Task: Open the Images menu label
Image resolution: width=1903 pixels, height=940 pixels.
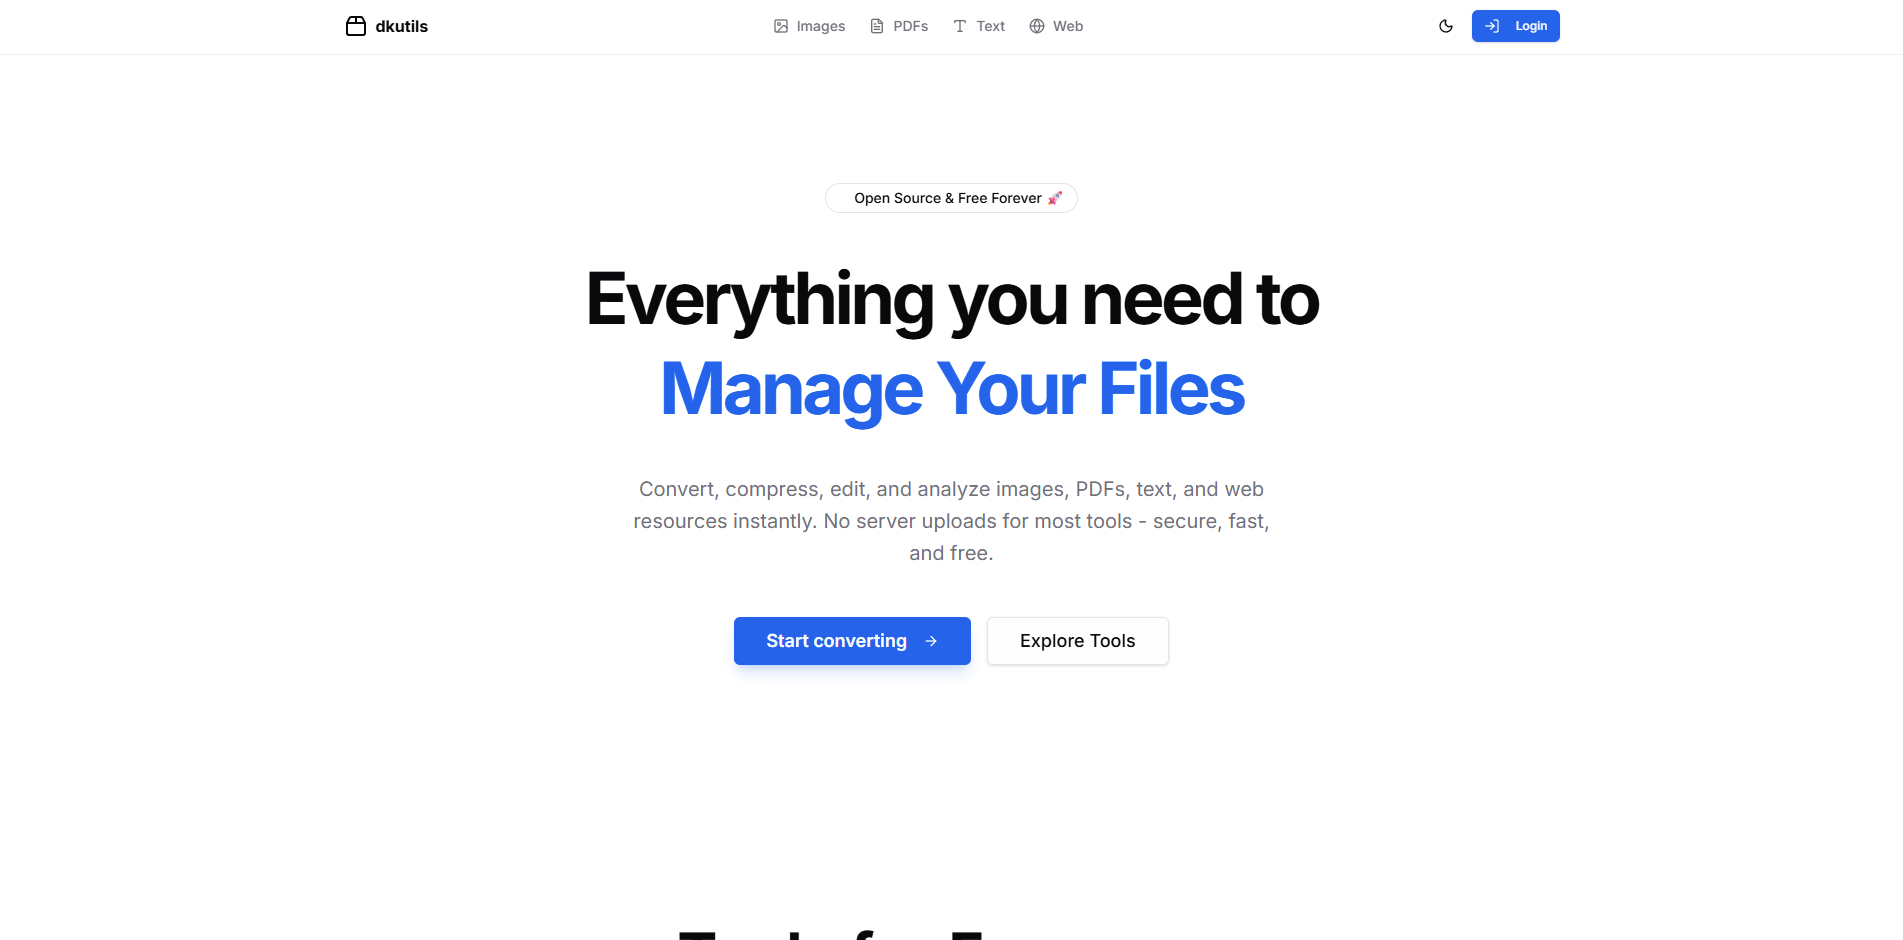Action: pyautogui.click(x=820, y=26)
